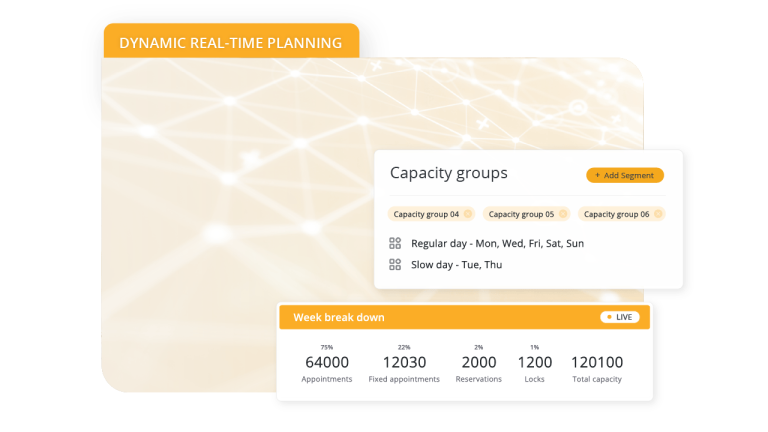The height and width of the screenshot is (432, 768).
Task: Click the grid icon beside Regular day
Action: pos(395,243)
